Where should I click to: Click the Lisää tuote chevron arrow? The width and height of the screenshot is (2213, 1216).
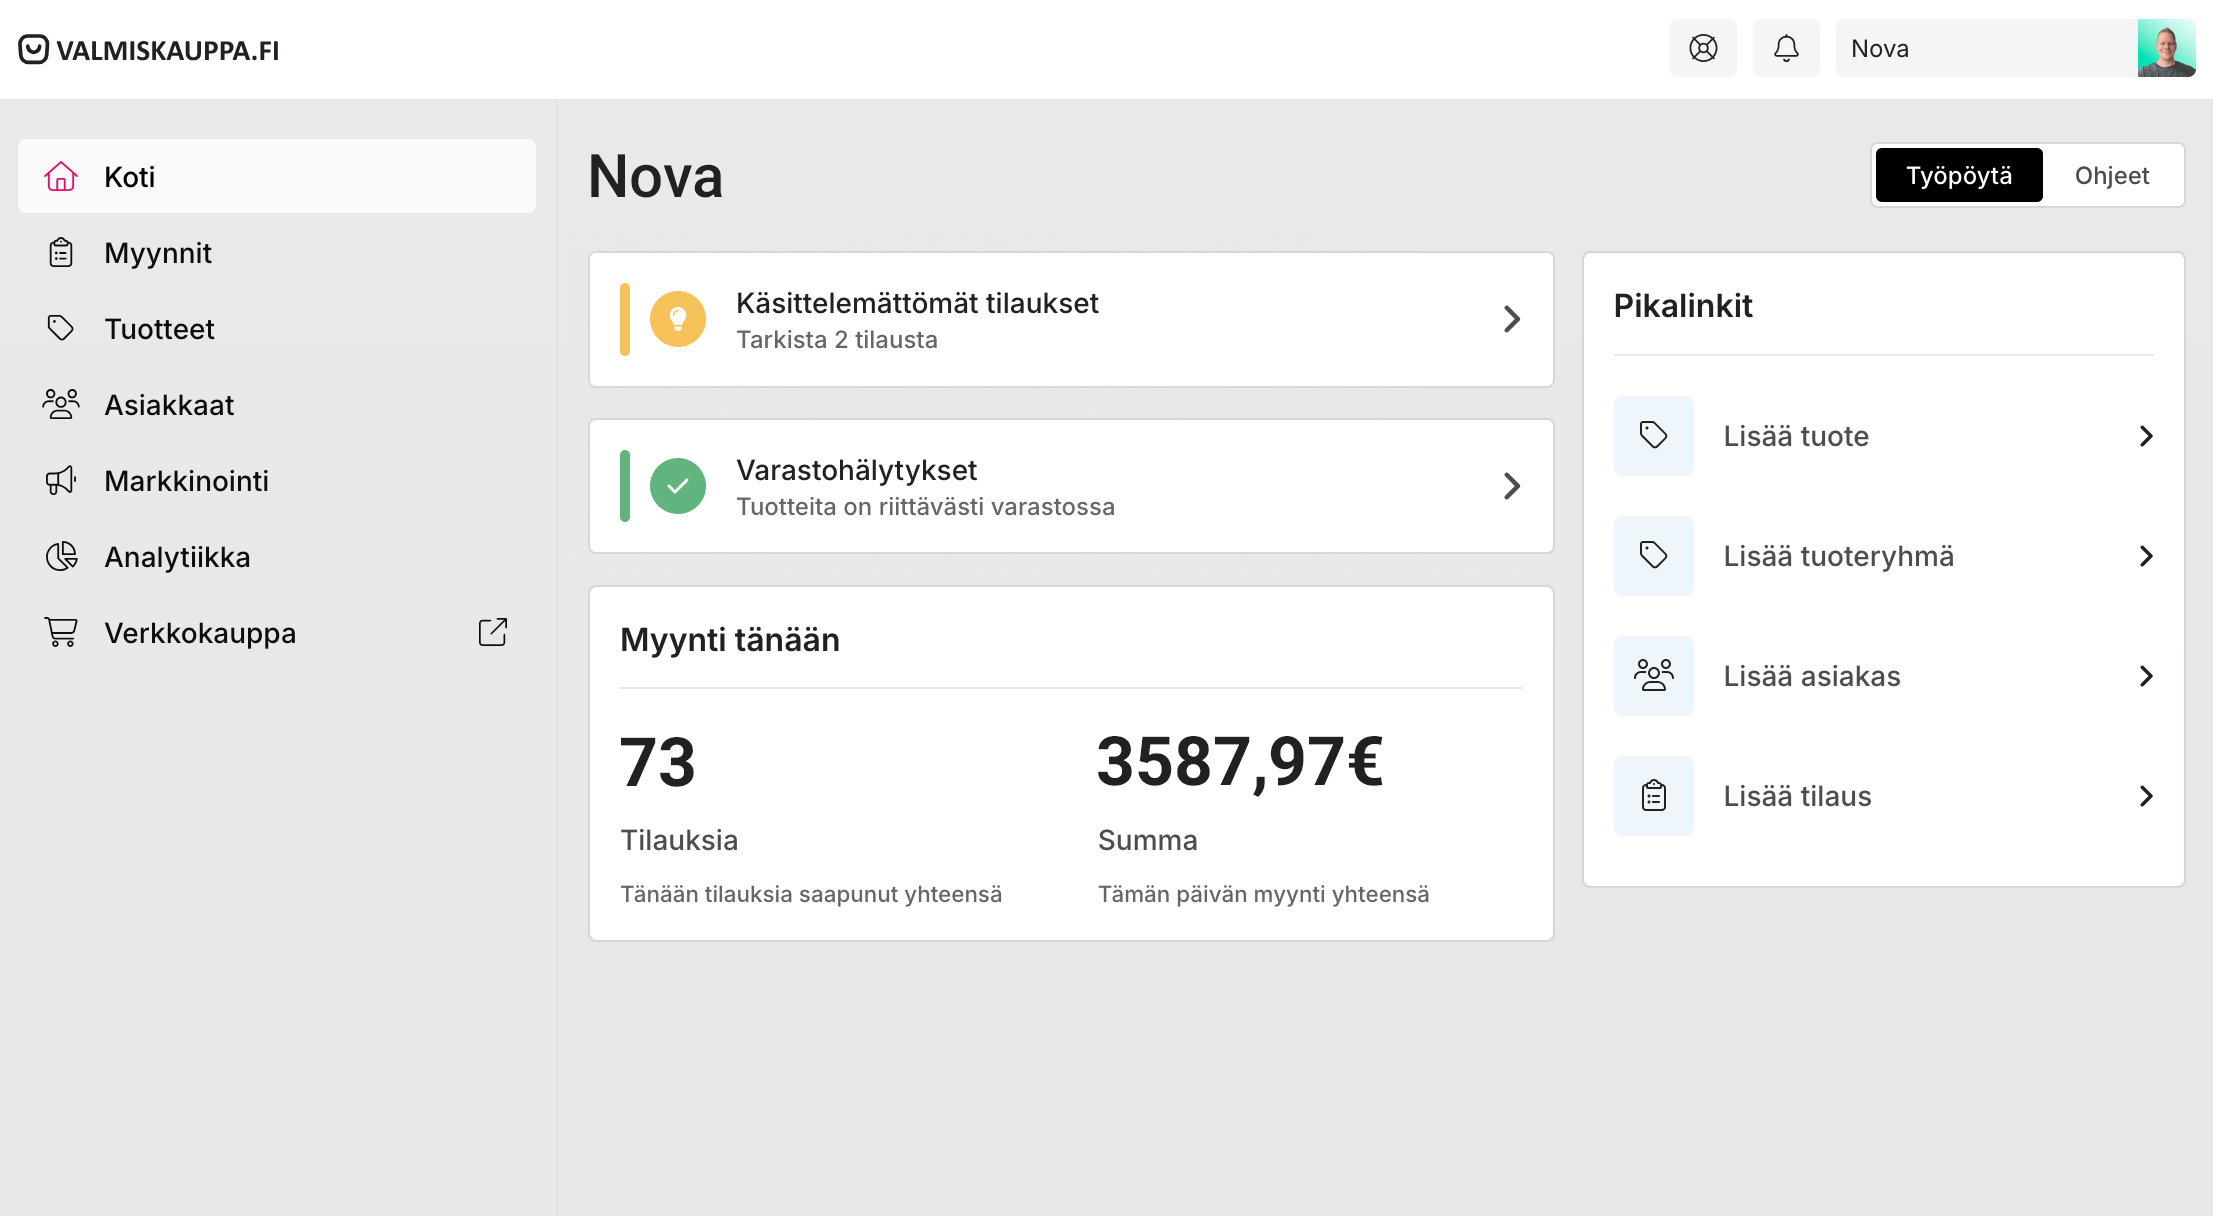point(2145,436)
